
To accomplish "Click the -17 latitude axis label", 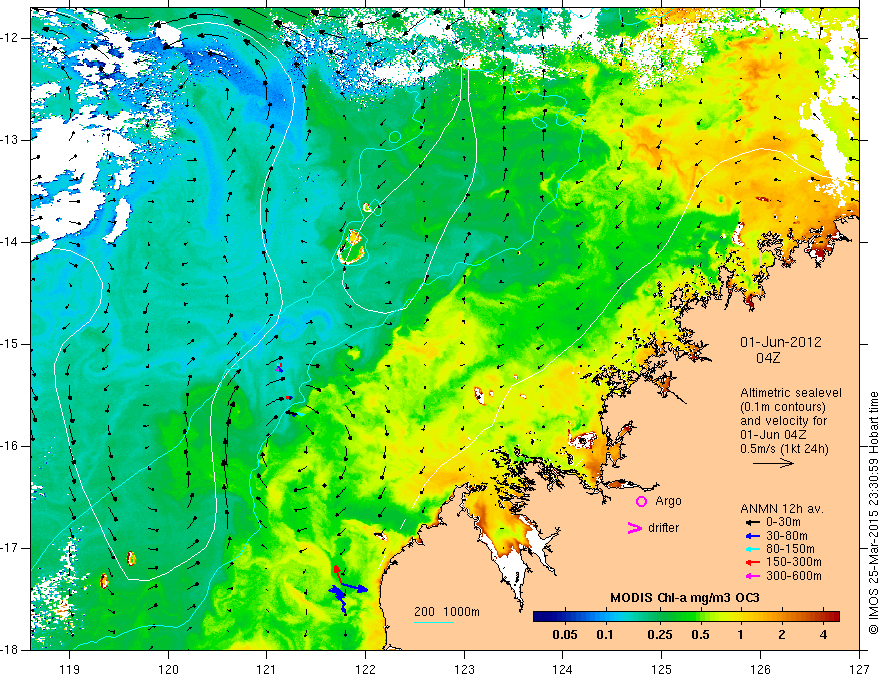I will [x=10, y=548].
